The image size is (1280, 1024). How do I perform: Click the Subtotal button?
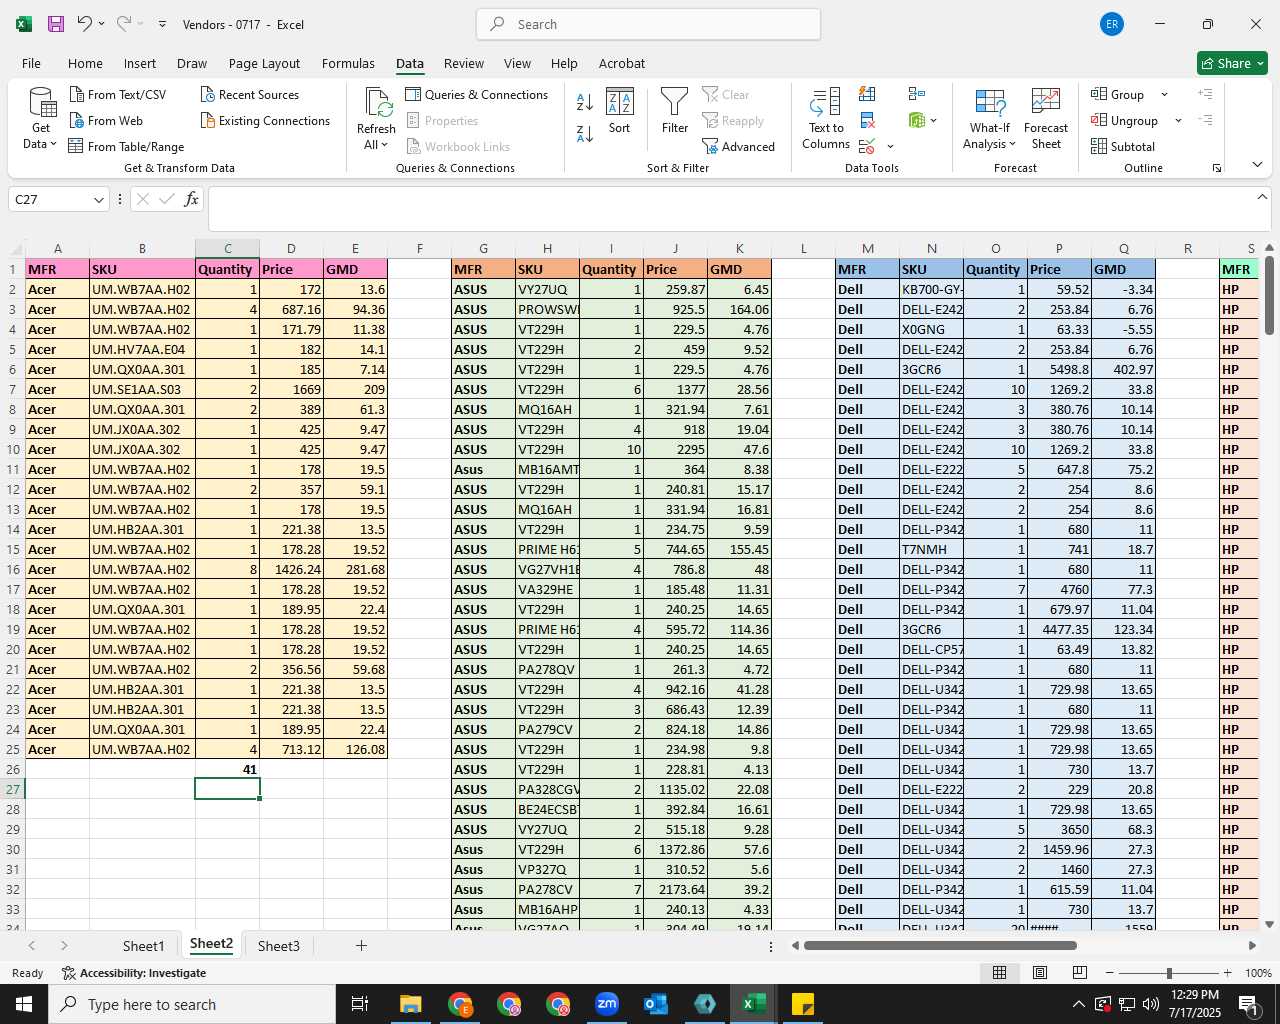pos(1122,146)
